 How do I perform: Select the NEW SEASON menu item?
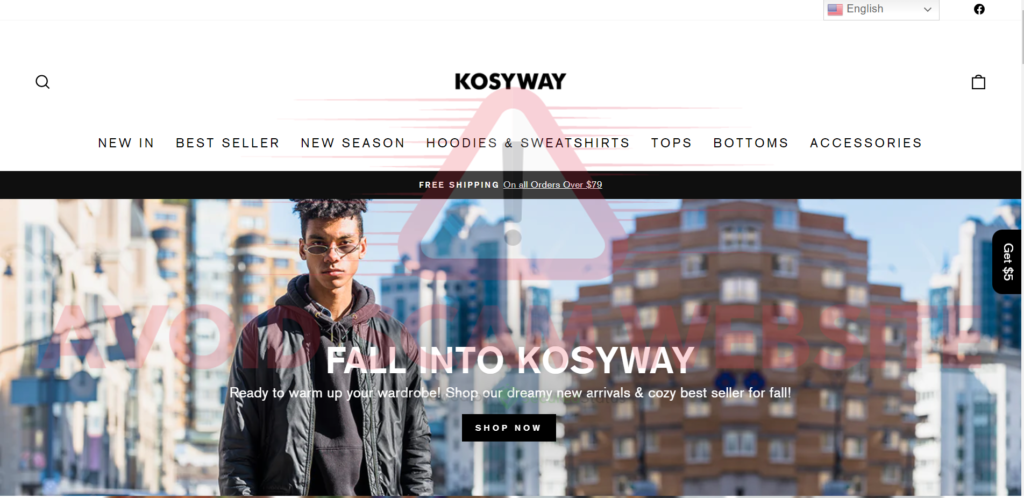pos(353,143)
